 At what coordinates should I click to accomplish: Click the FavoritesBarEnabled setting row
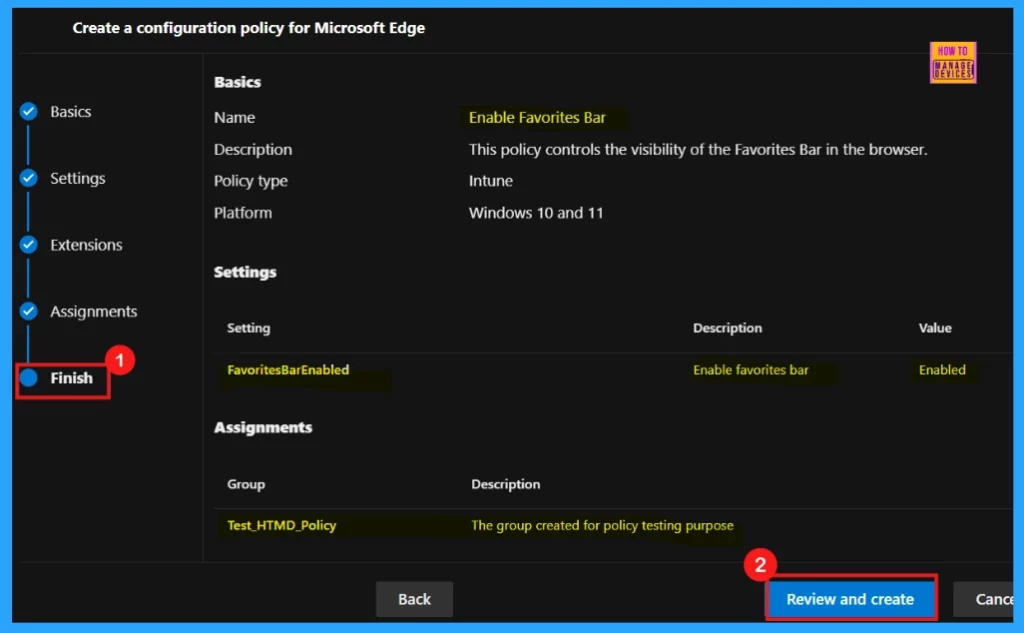613,370
